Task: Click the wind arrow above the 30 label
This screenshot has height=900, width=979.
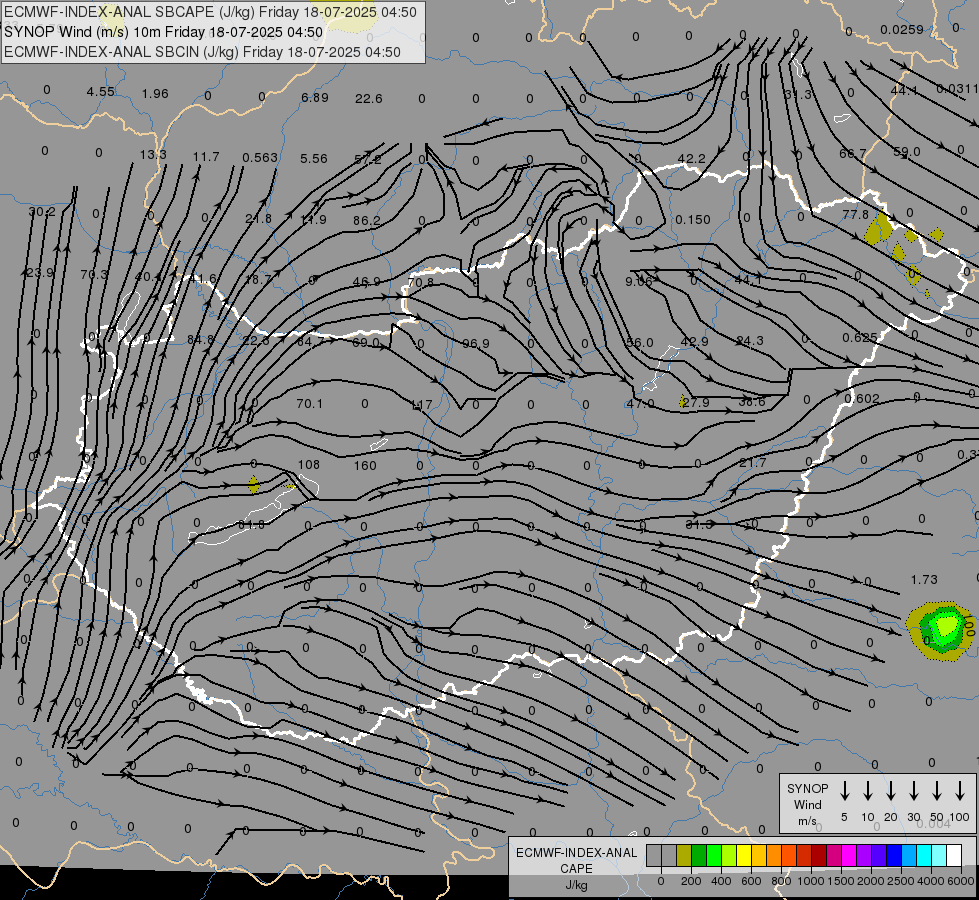Action: click(x=914, y=791)
